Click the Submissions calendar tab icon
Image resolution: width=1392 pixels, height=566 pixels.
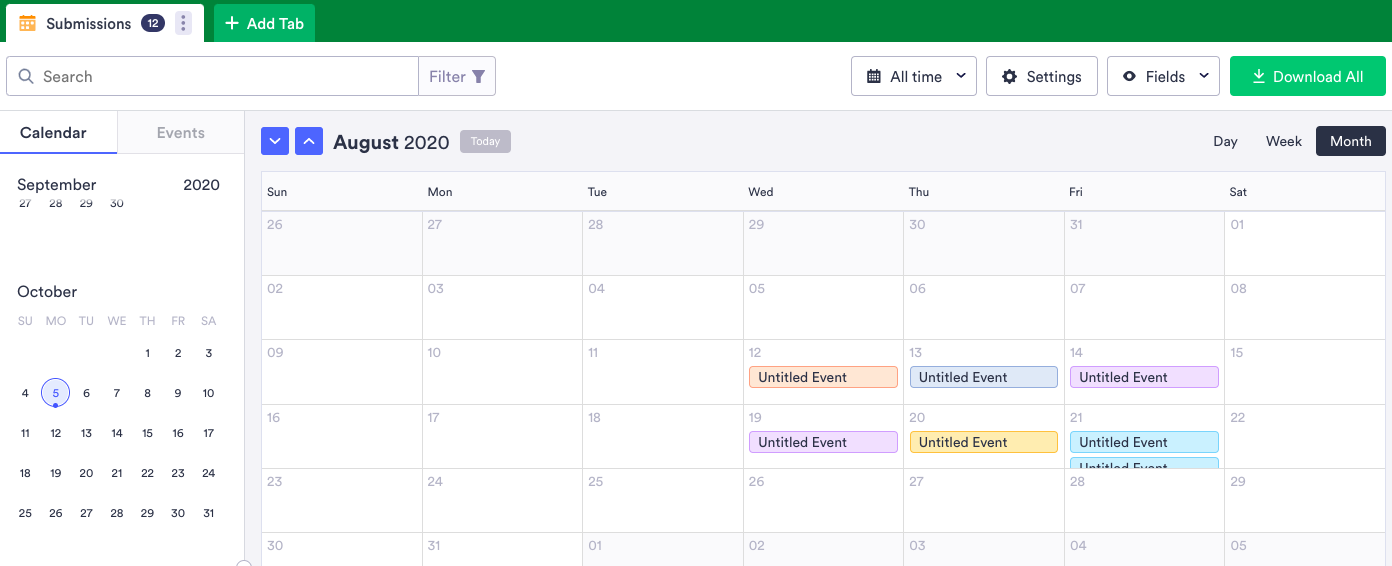point(27,23)
